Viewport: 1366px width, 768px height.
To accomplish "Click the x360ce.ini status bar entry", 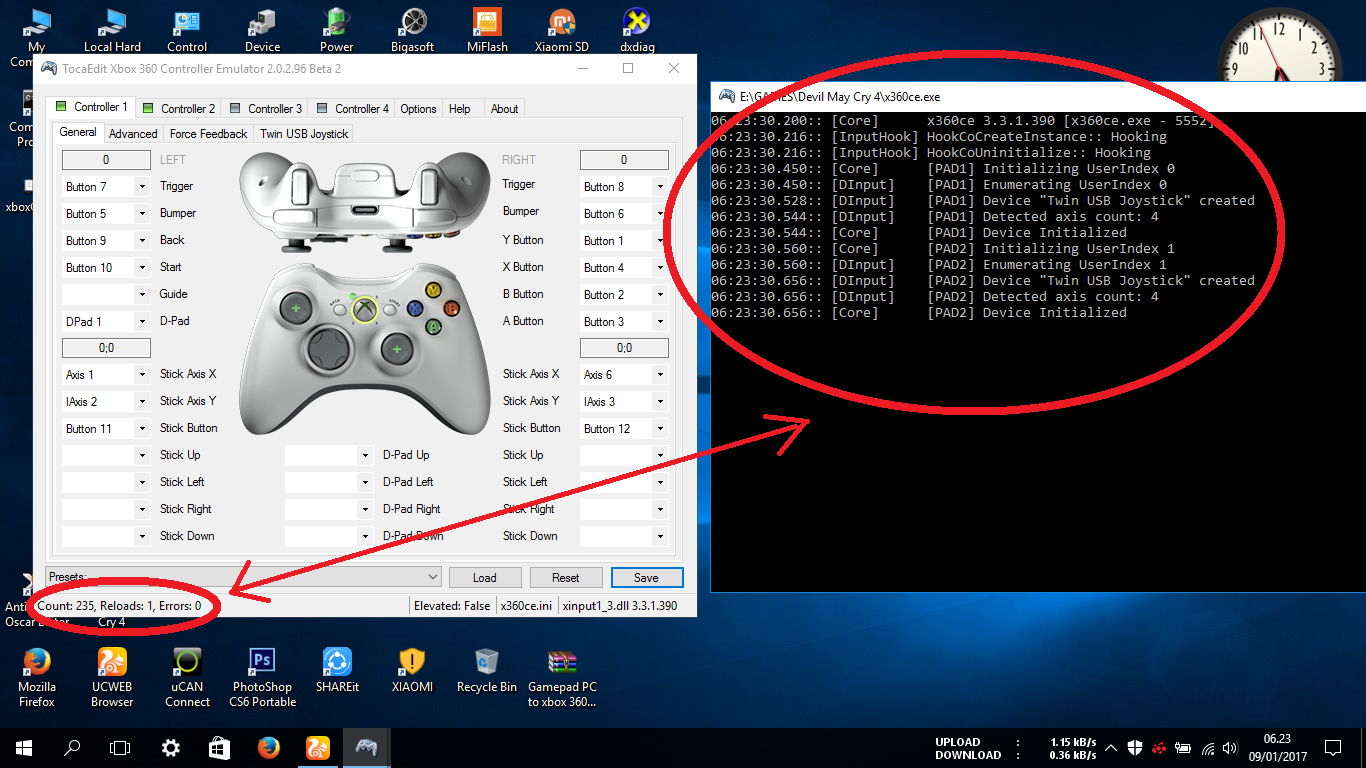I will click(x=526, y=606).
